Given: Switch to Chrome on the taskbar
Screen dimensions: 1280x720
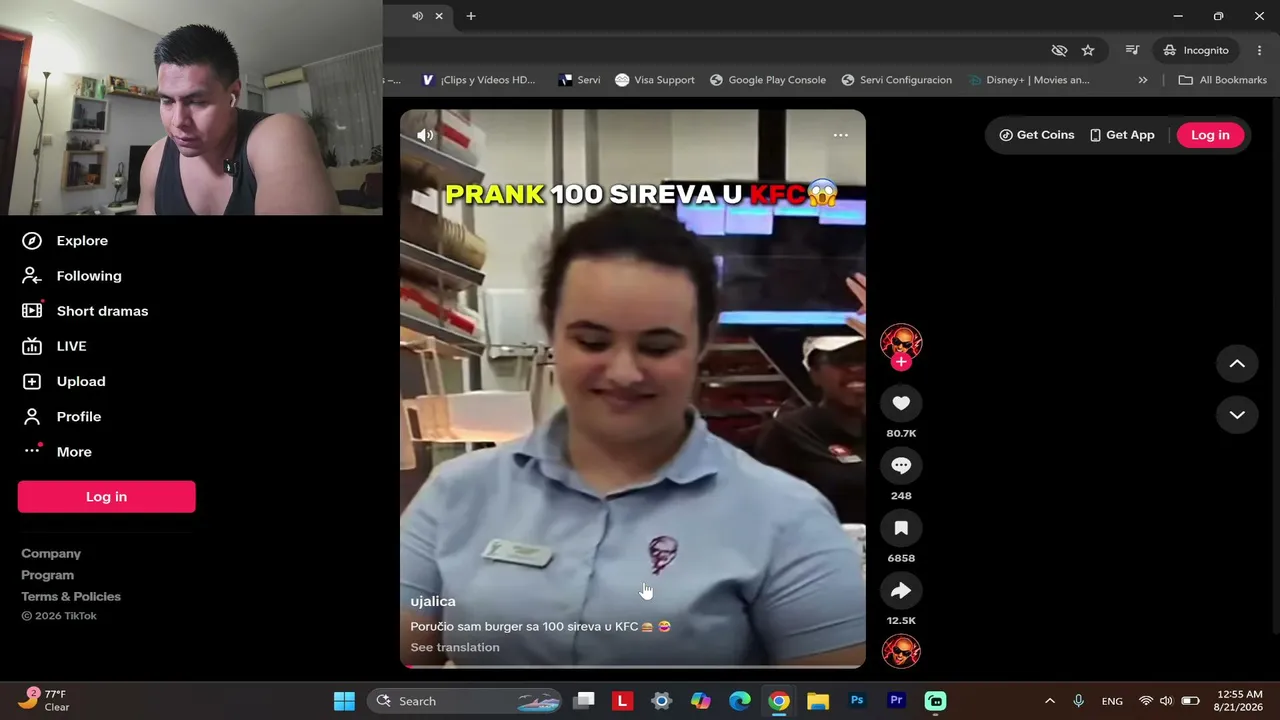Looking at the screenshot, I should pos(779,701).
